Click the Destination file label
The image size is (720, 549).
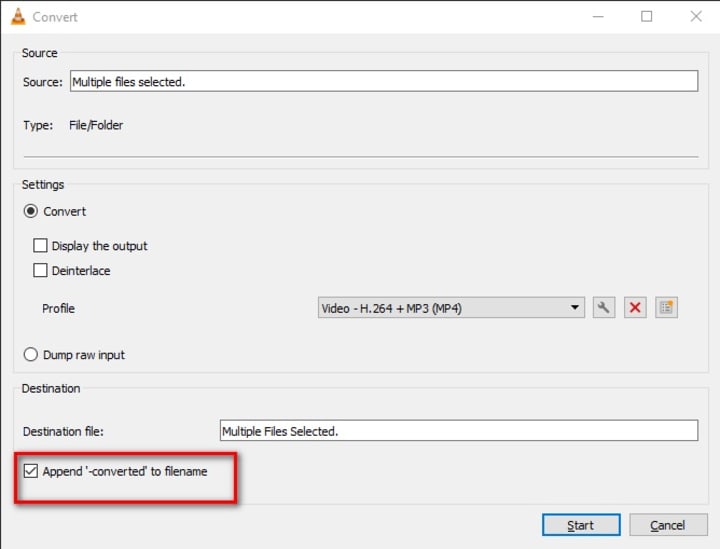coord(63,431)
